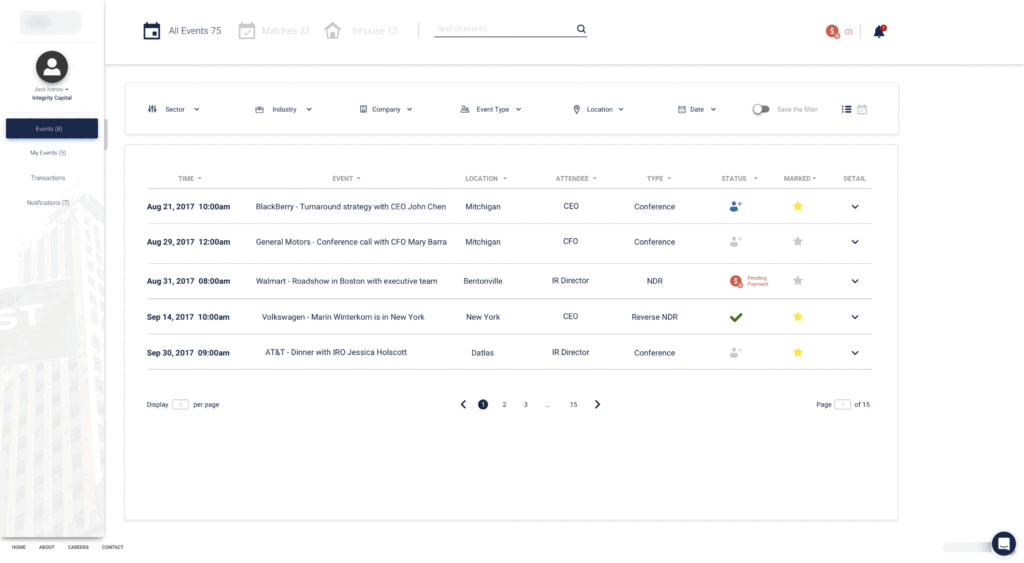Click the Display per page input
1024x563 pixels.
click(180, 404)
